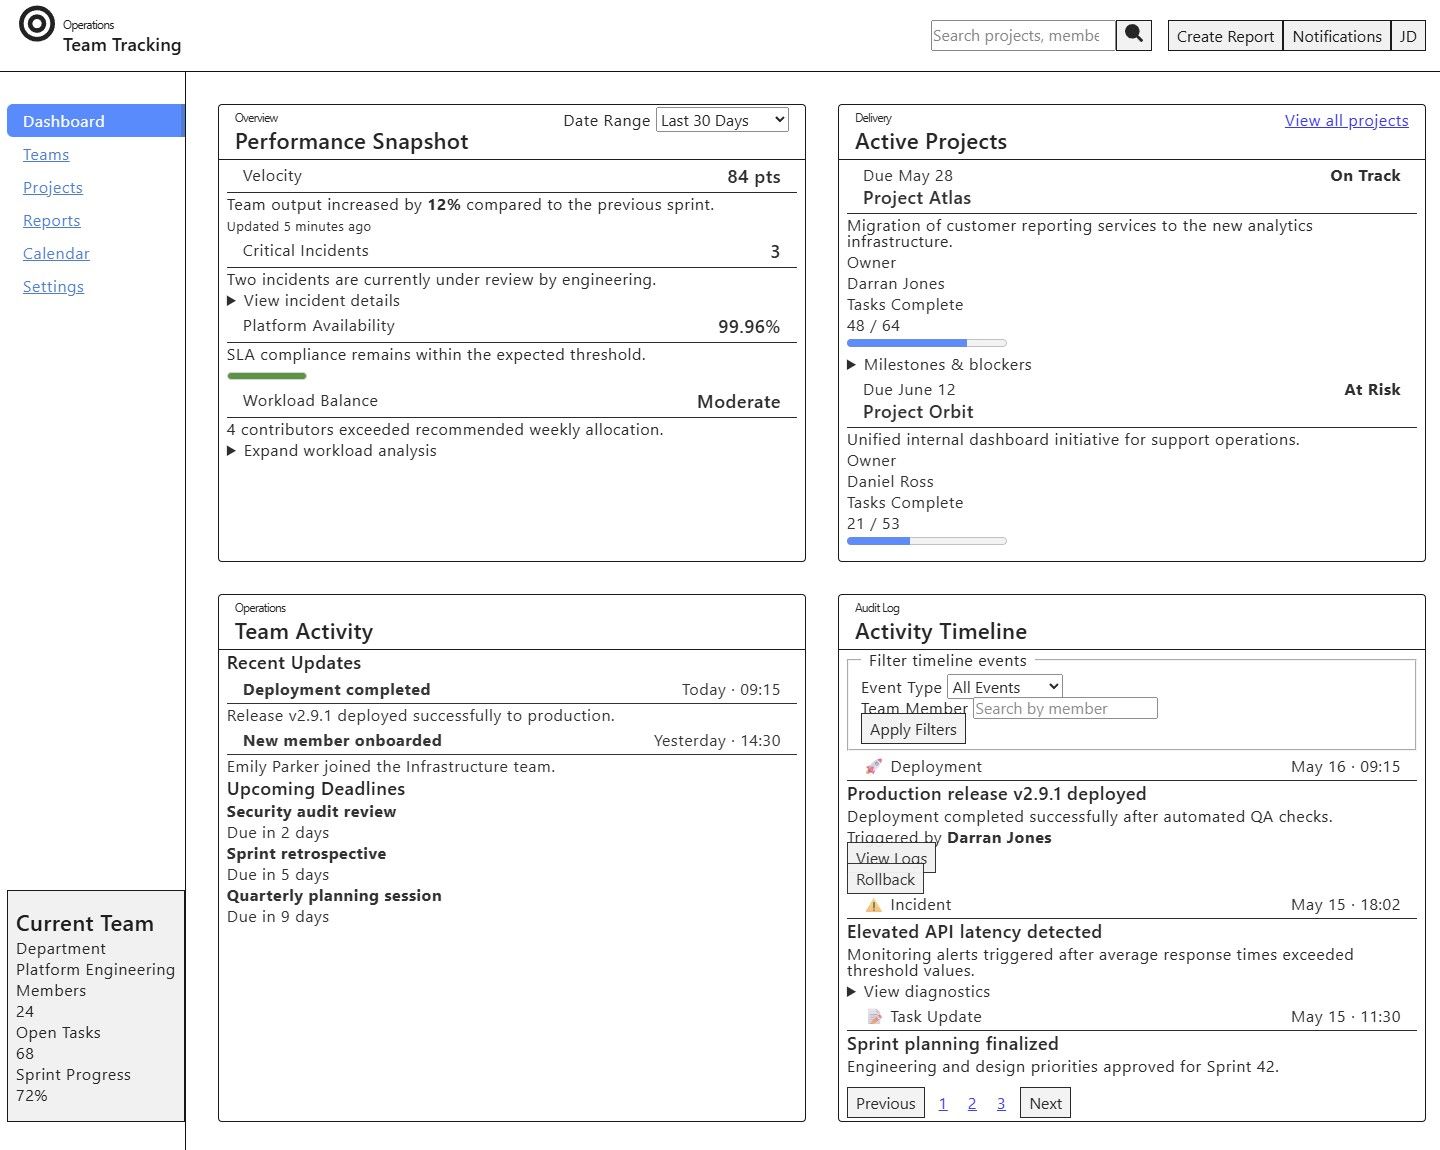This screenshot has height=1150, width=1440.
Task: Select Dashboard in the sidebar
Action: [96, 121]
